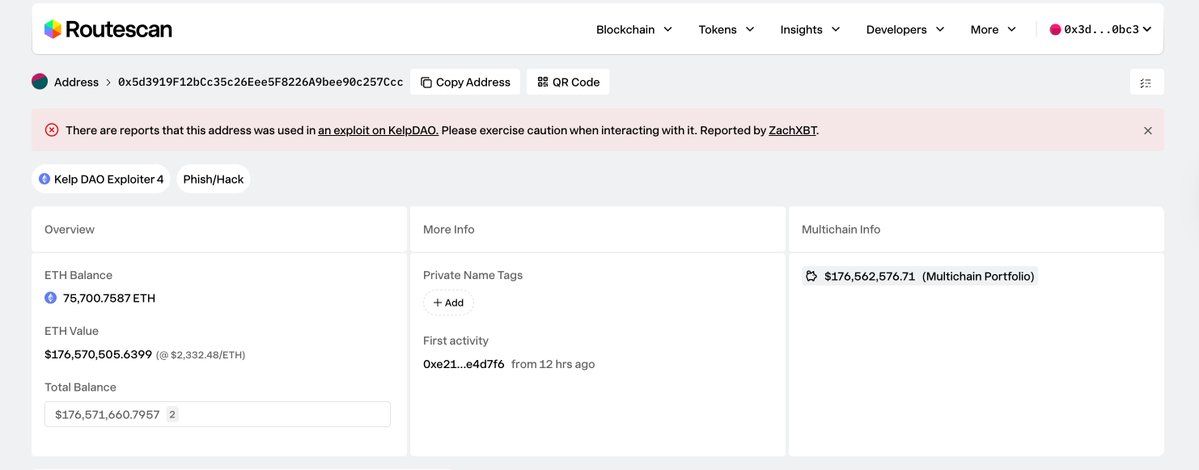Viewport: 1199px width, 470px height.
Task: Expand the Developers menu
Action: pos(904,30)
